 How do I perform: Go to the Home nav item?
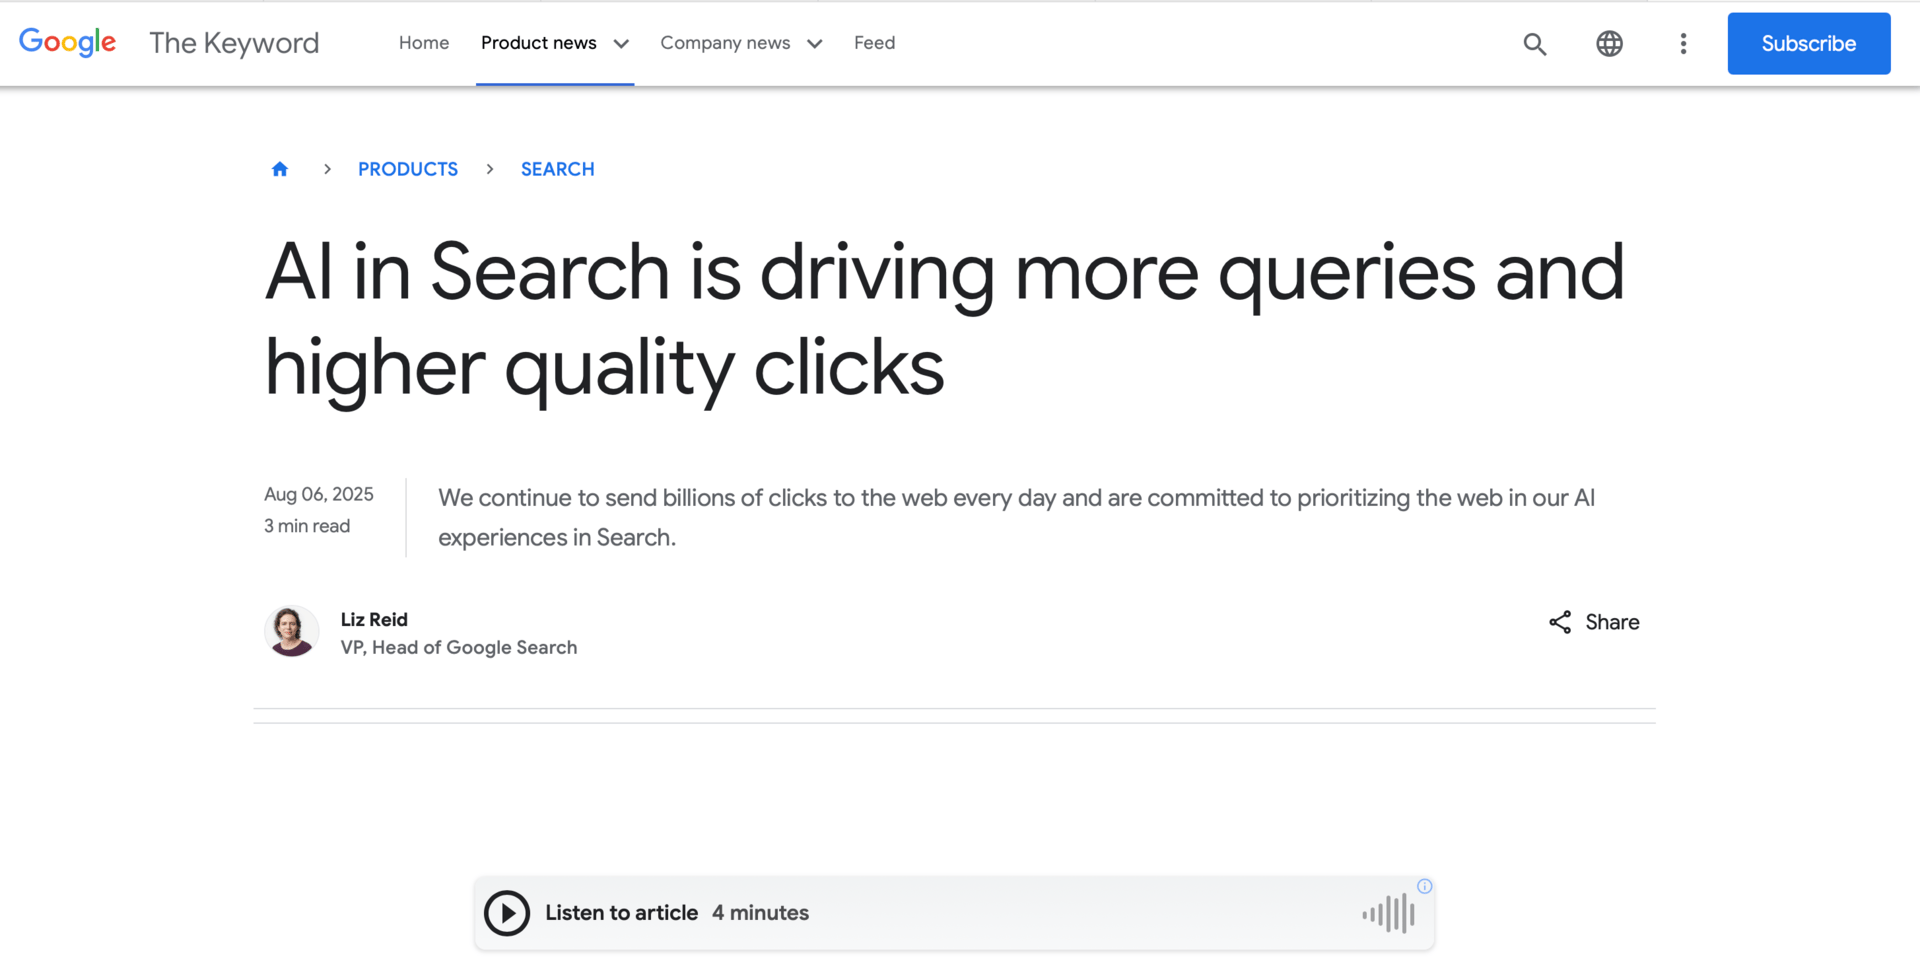(x=424, y=43)
